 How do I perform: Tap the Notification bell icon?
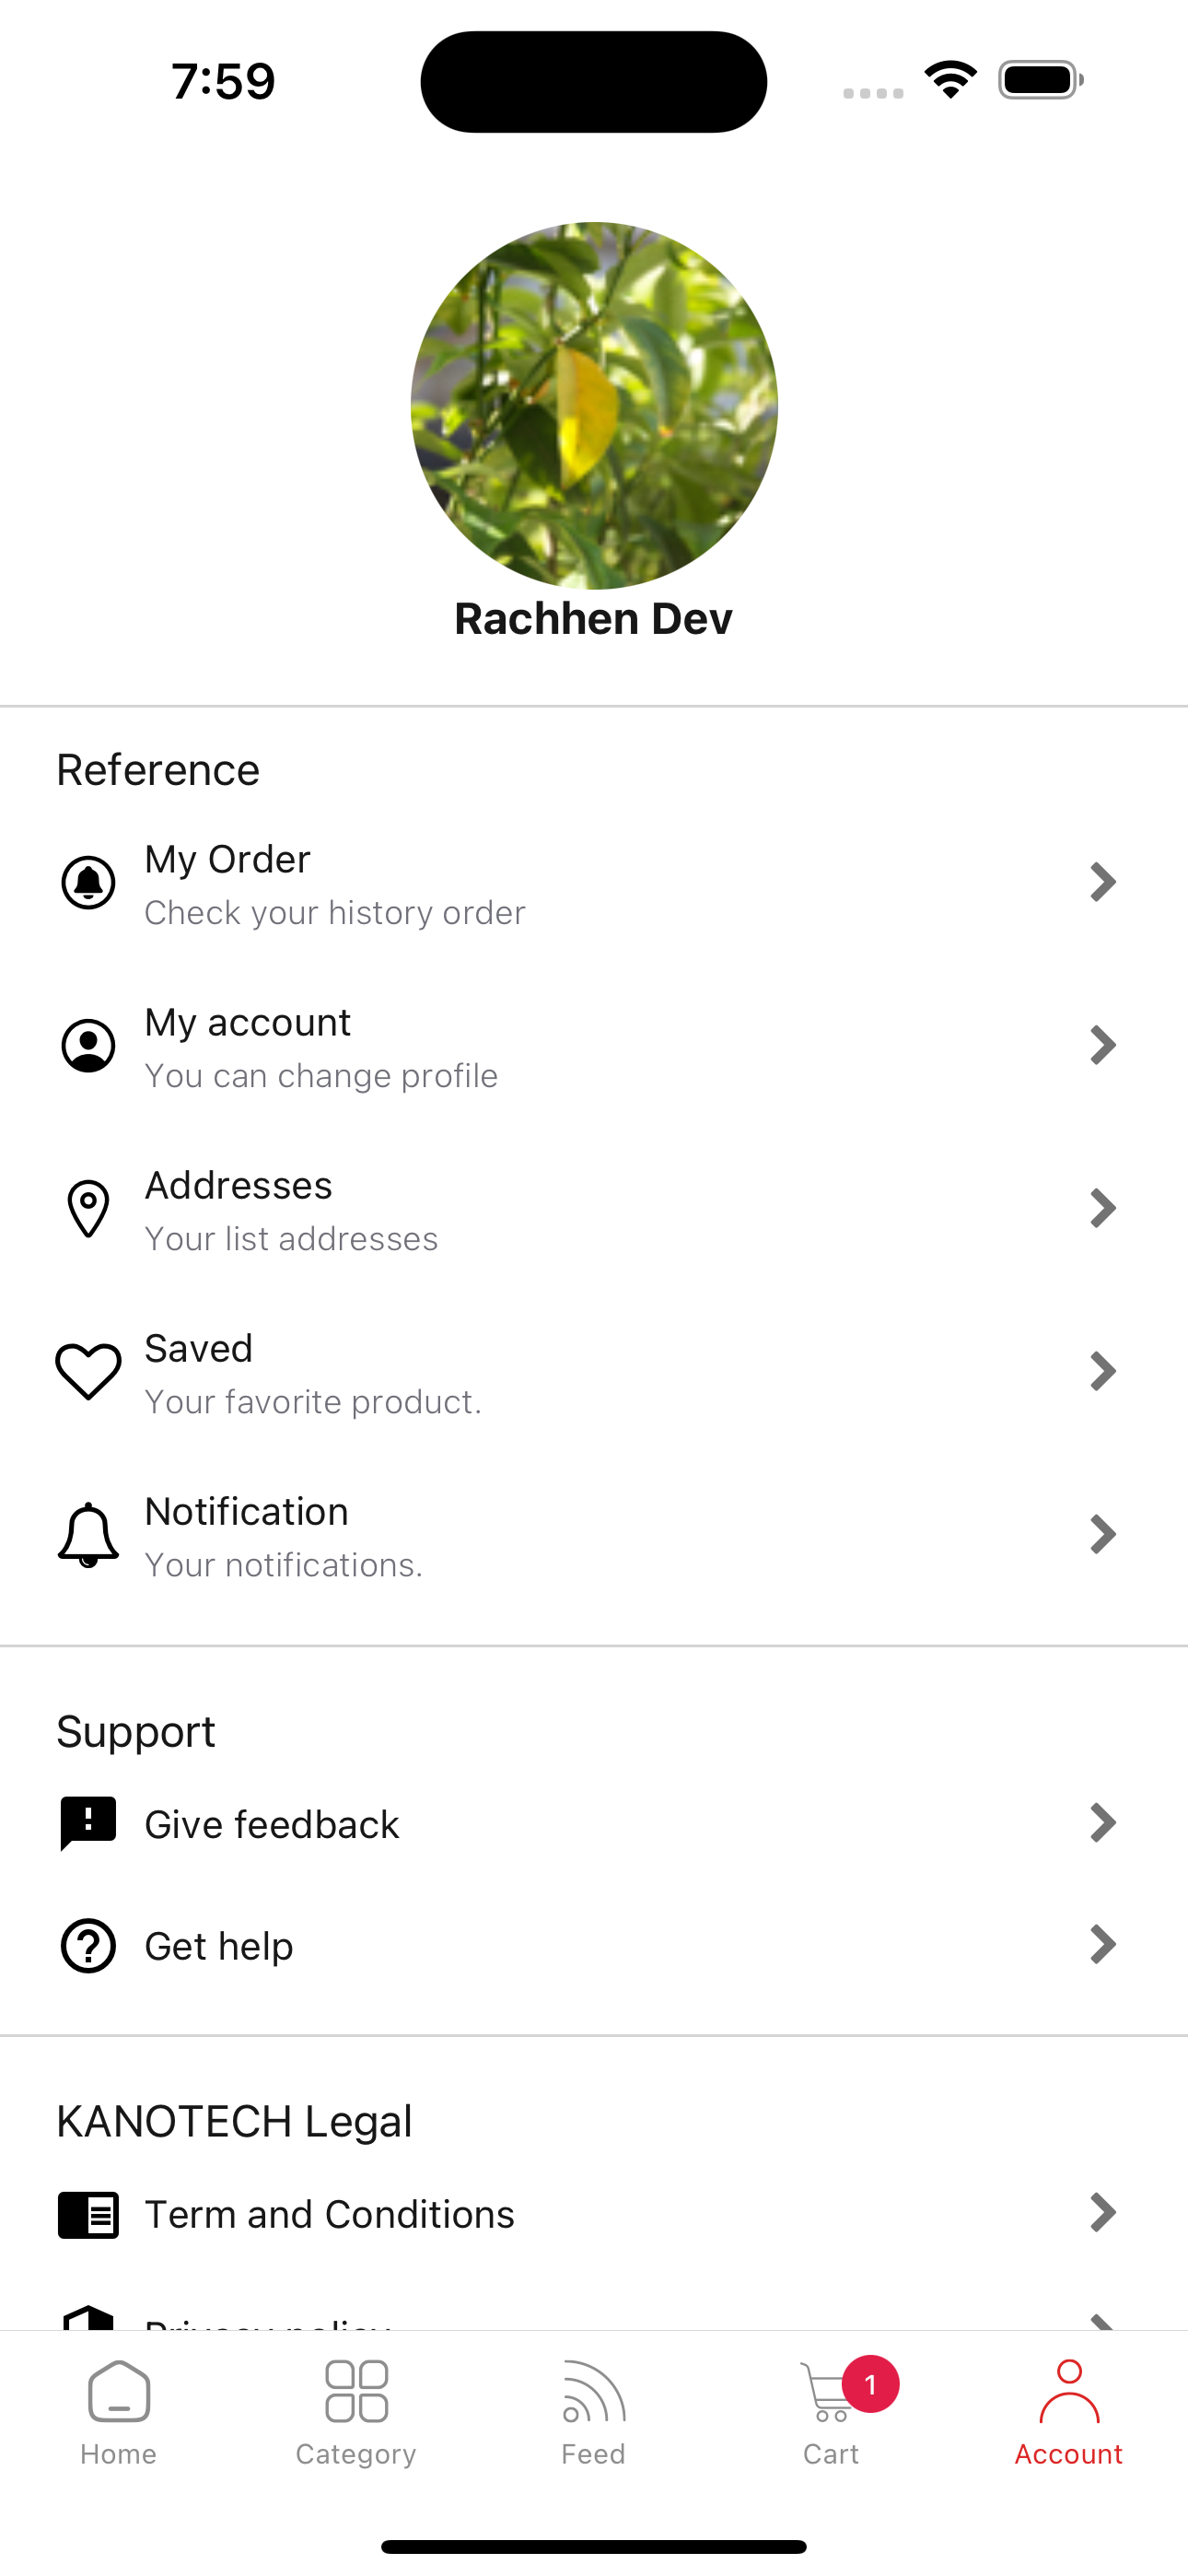tap(88, 1535)
